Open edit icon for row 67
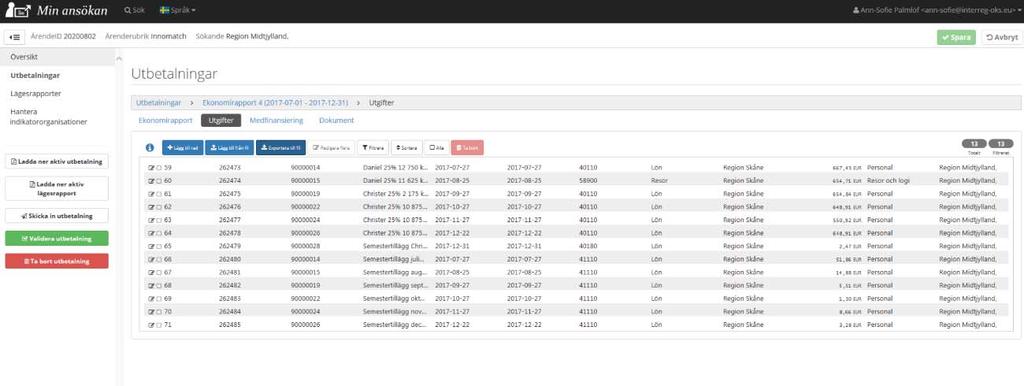1024x386 pixels. [152, 272]
